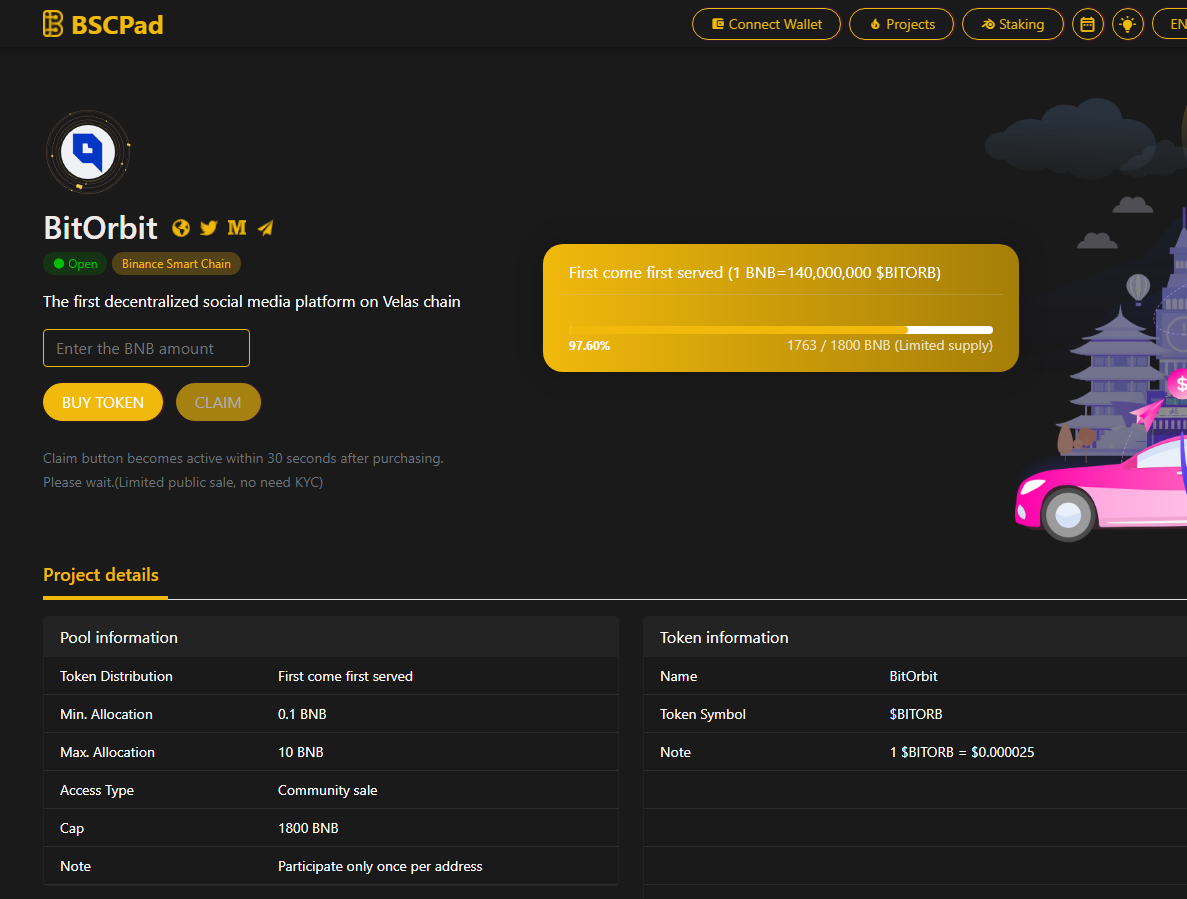Image resolution: width=1187 pixels, height=899 pixels.
Task: Open the Projects menu item
Action: tap(902, 24)
